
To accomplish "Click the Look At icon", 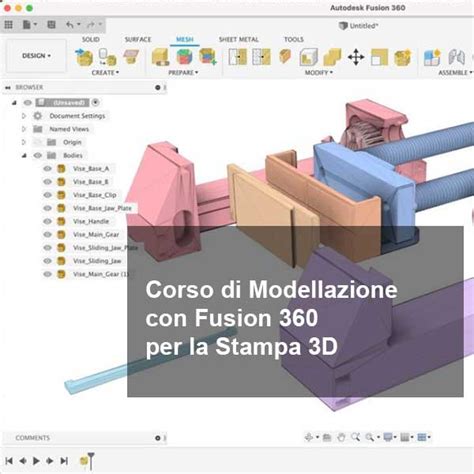I will click(x=327, y=437).
